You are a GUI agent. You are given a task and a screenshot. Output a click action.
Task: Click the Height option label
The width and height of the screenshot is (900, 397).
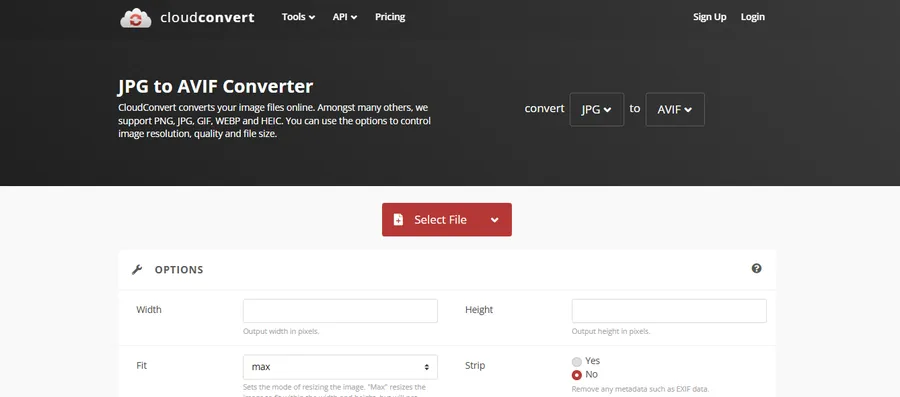[x=479, y=310]
